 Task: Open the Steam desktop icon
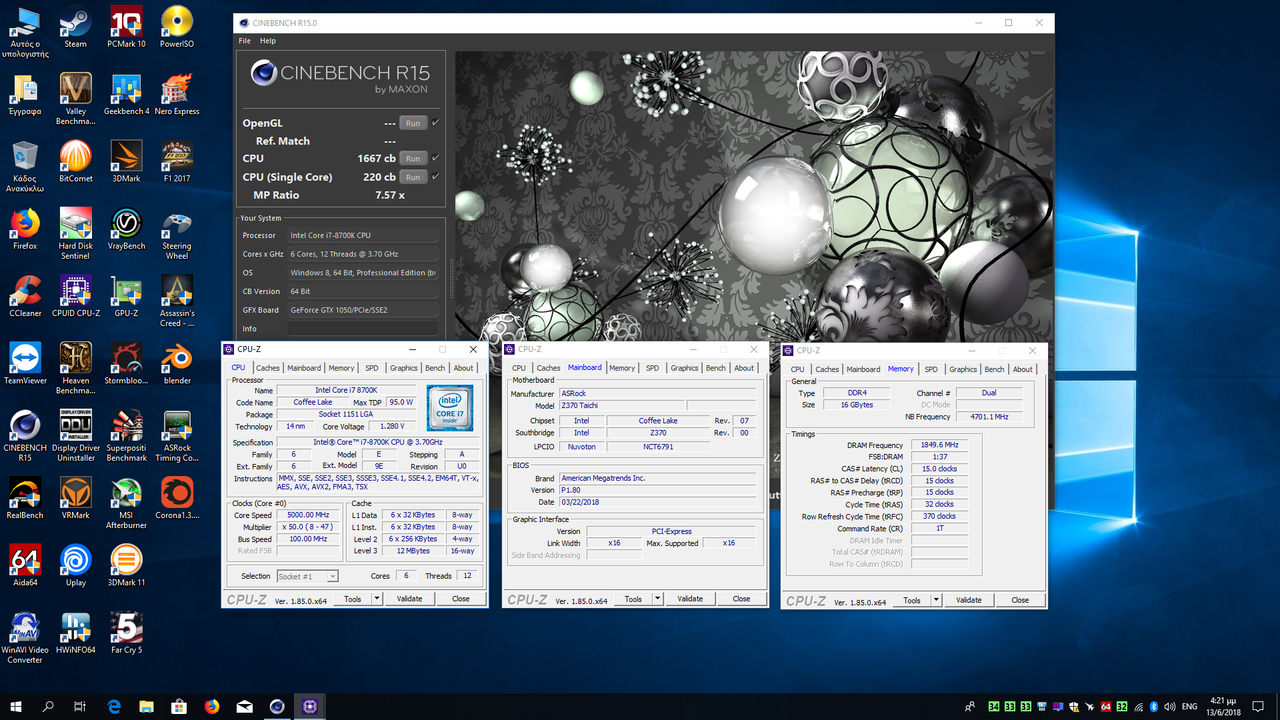coord(75,27)
